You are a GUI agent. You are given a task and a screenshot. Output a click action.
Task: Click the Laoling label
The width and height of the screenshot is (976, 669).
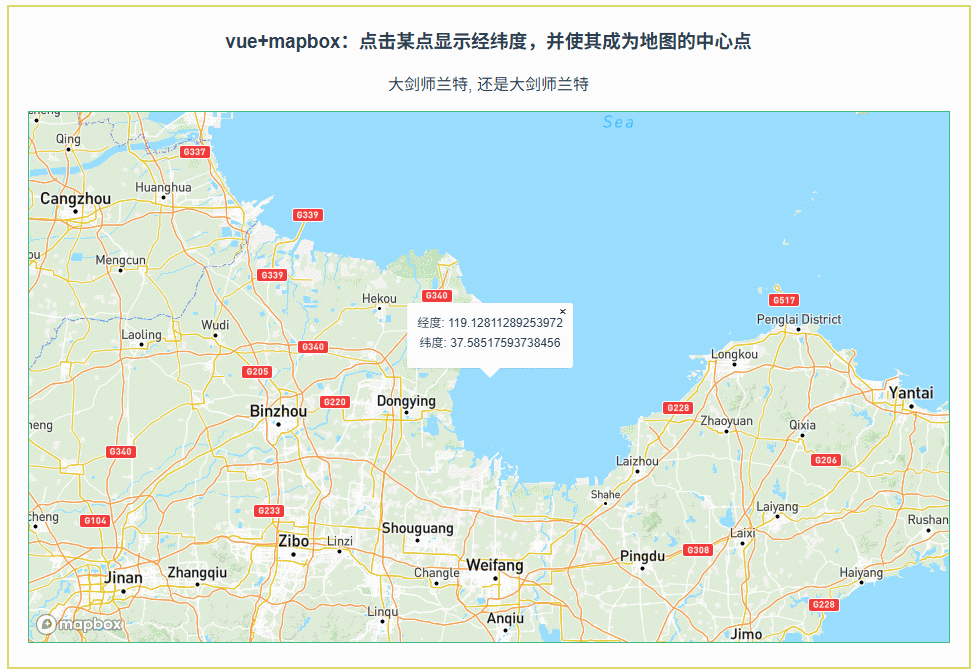tap(141, 335)
